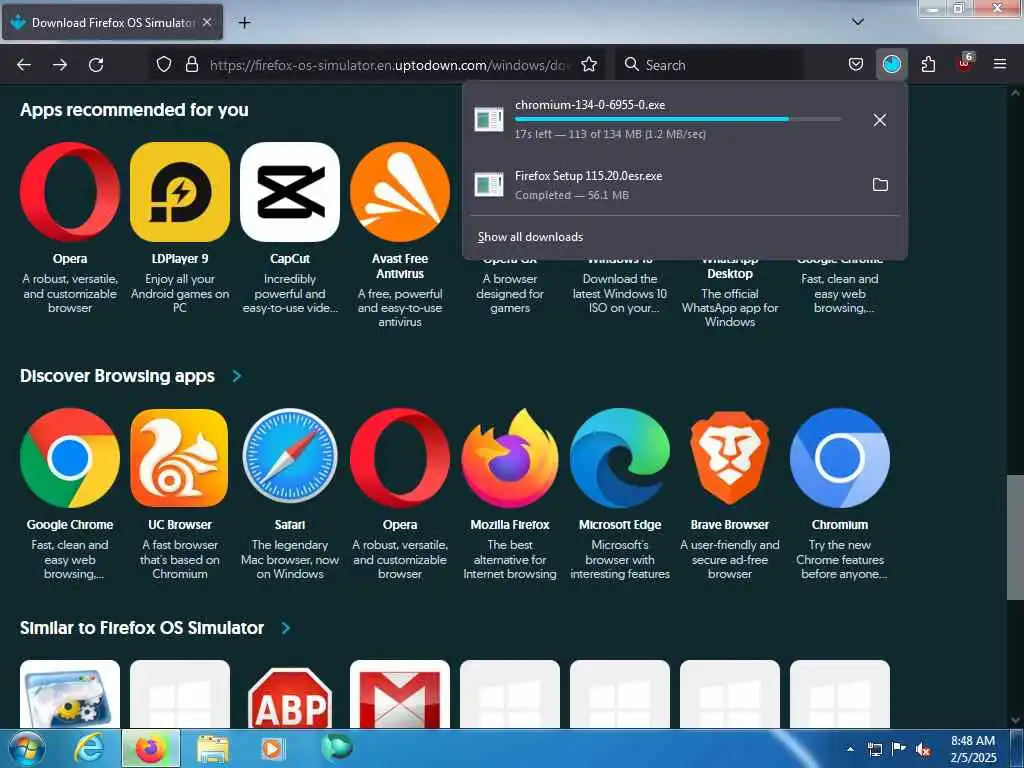
Task: Open the Extensions puzzle icon
Action: (x=928, y=65)
